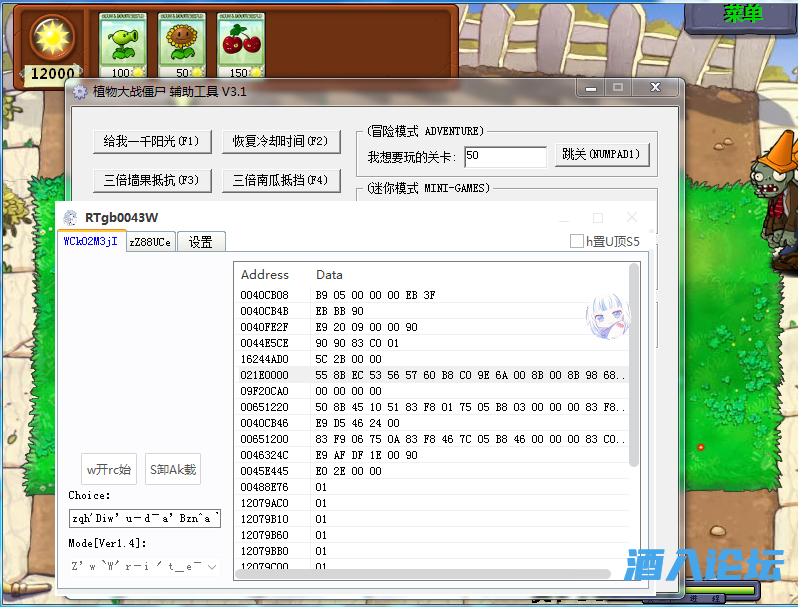Select row with address 00651220
The width and height of the screenshot is (798, 607).
tap(433, 407)
